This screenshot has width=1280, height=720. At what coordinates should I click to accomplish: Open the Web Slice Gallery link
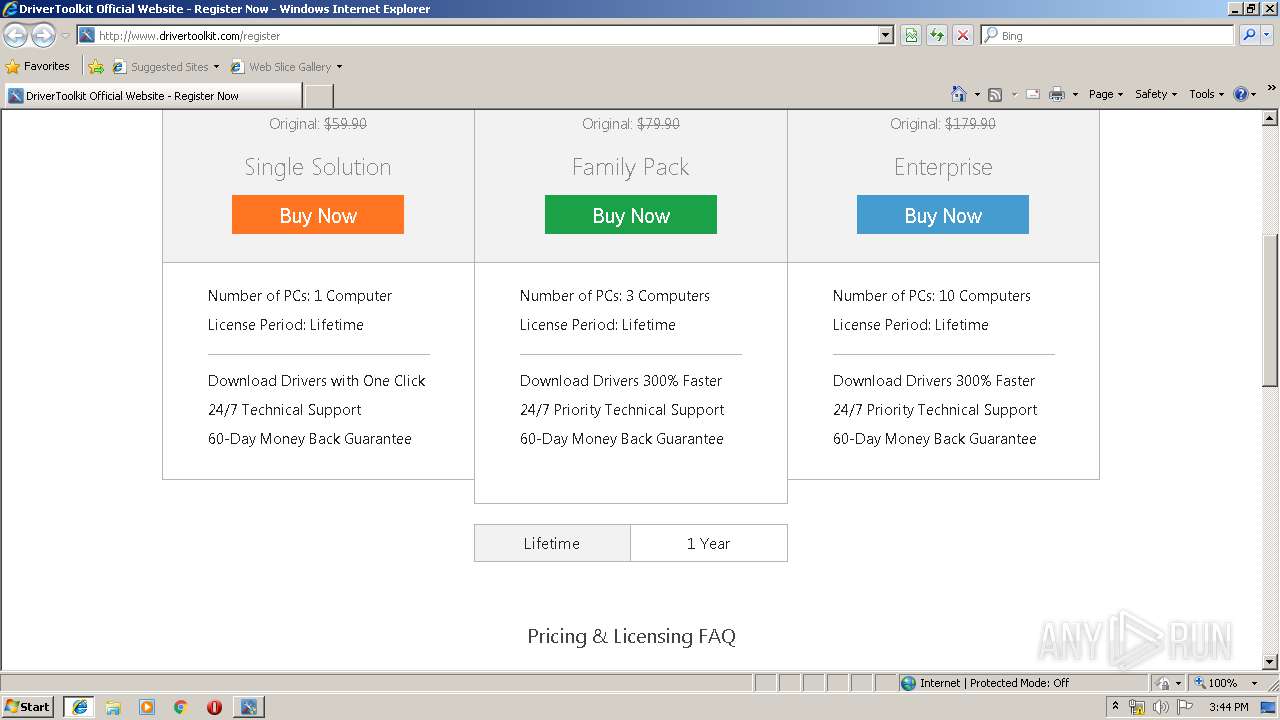pyautogui.click(x=287, y=67)
